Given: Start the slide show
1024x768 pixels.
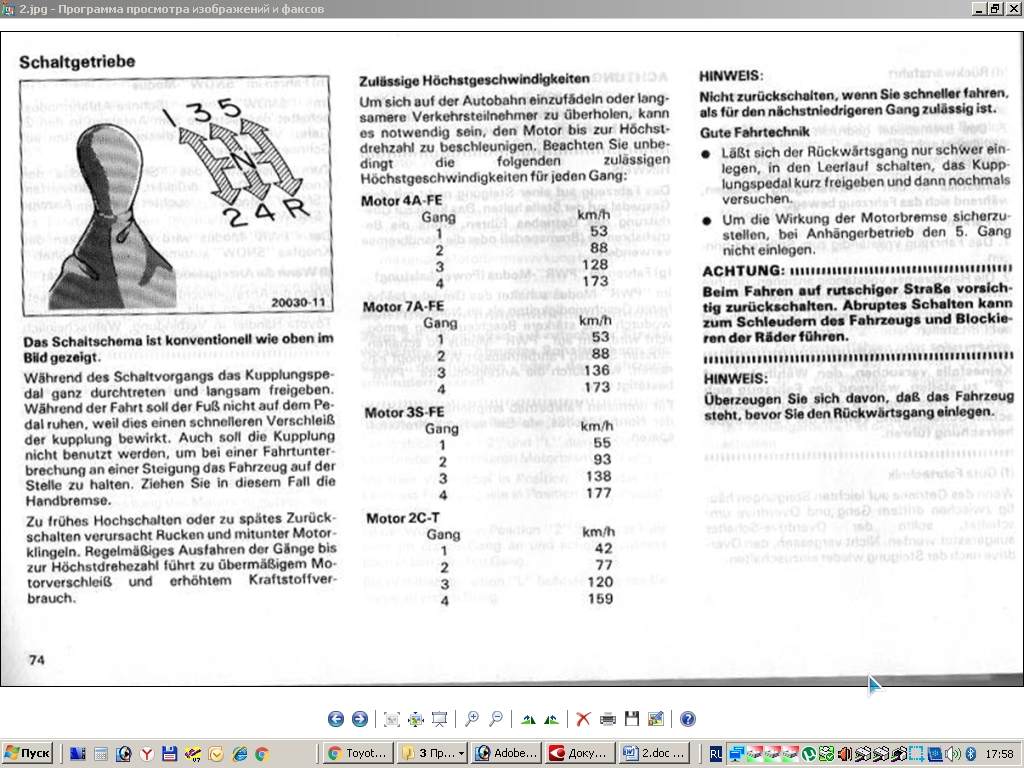Looking at the screenshot, I should [x=439, y=719].
